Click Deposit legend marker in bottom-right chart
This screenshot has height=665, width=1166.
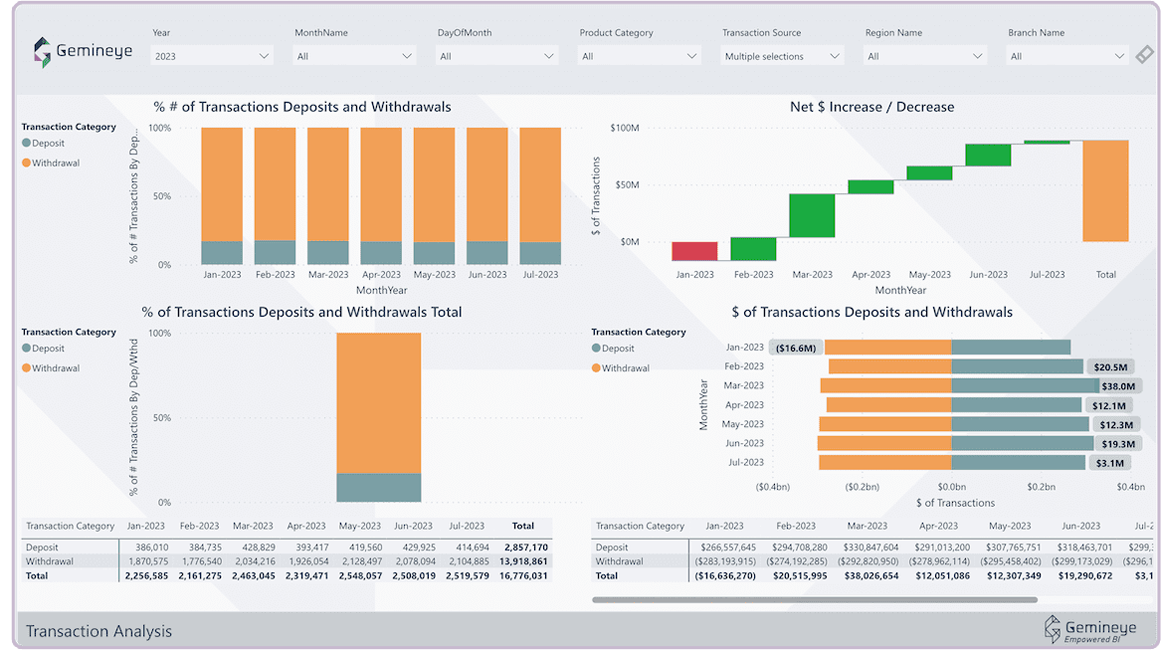coord(597,348)
